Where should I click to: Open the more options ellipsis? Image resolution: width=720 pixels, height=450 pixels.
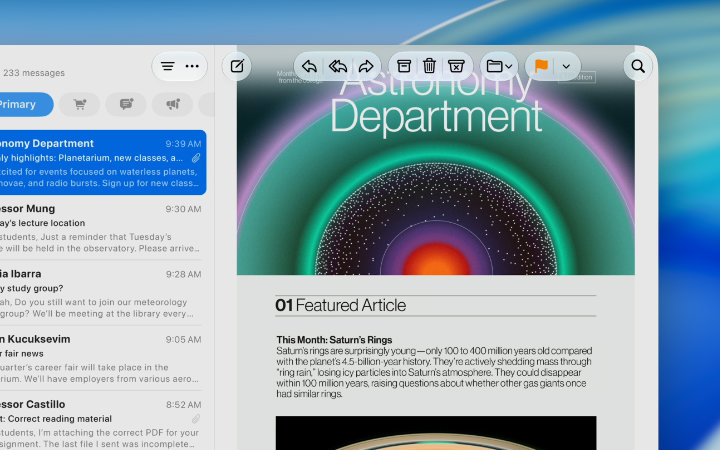[x=192, y=67]
